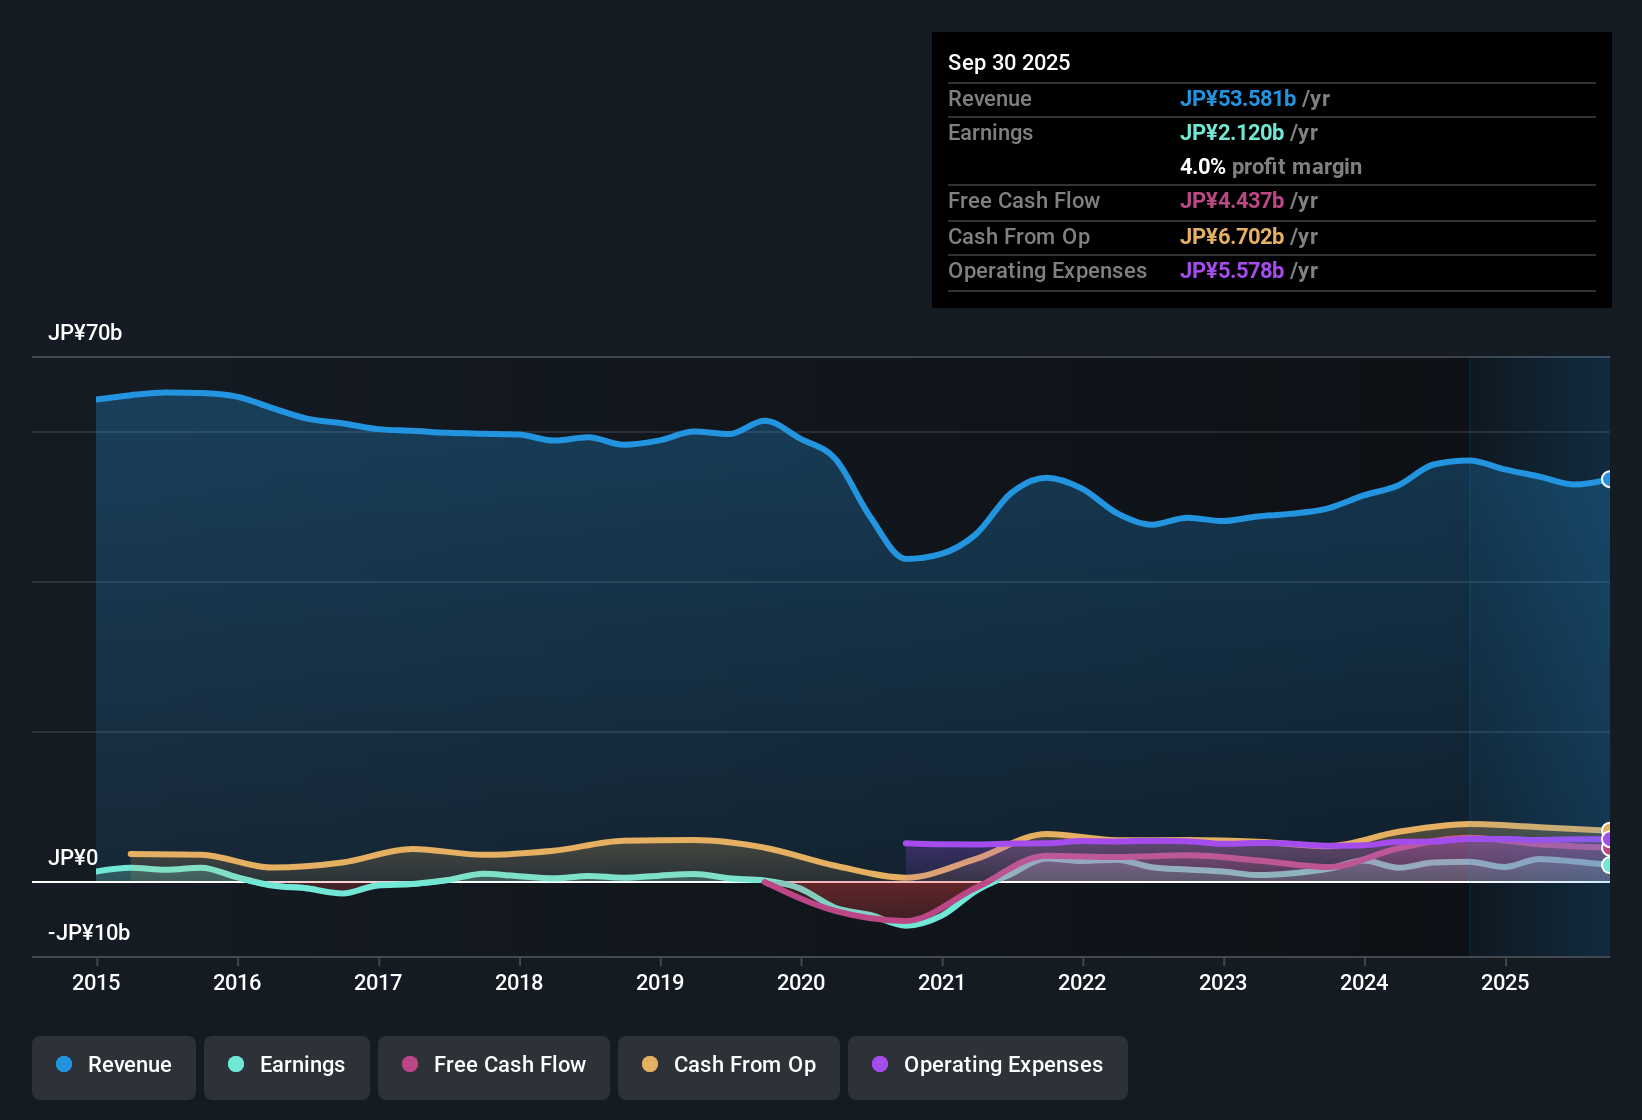Select the Revenue data point marker on the chart
1642x1120 pixels.
point(1606,480)
